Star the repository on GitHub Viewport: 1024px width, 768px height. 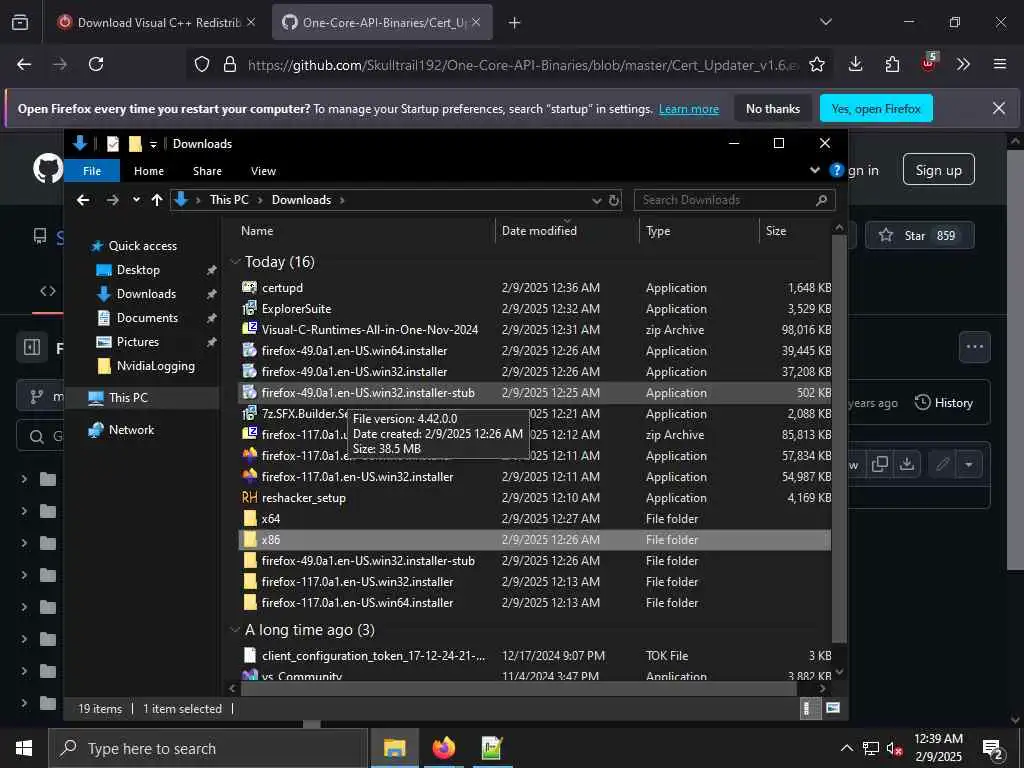click(920, 235)
